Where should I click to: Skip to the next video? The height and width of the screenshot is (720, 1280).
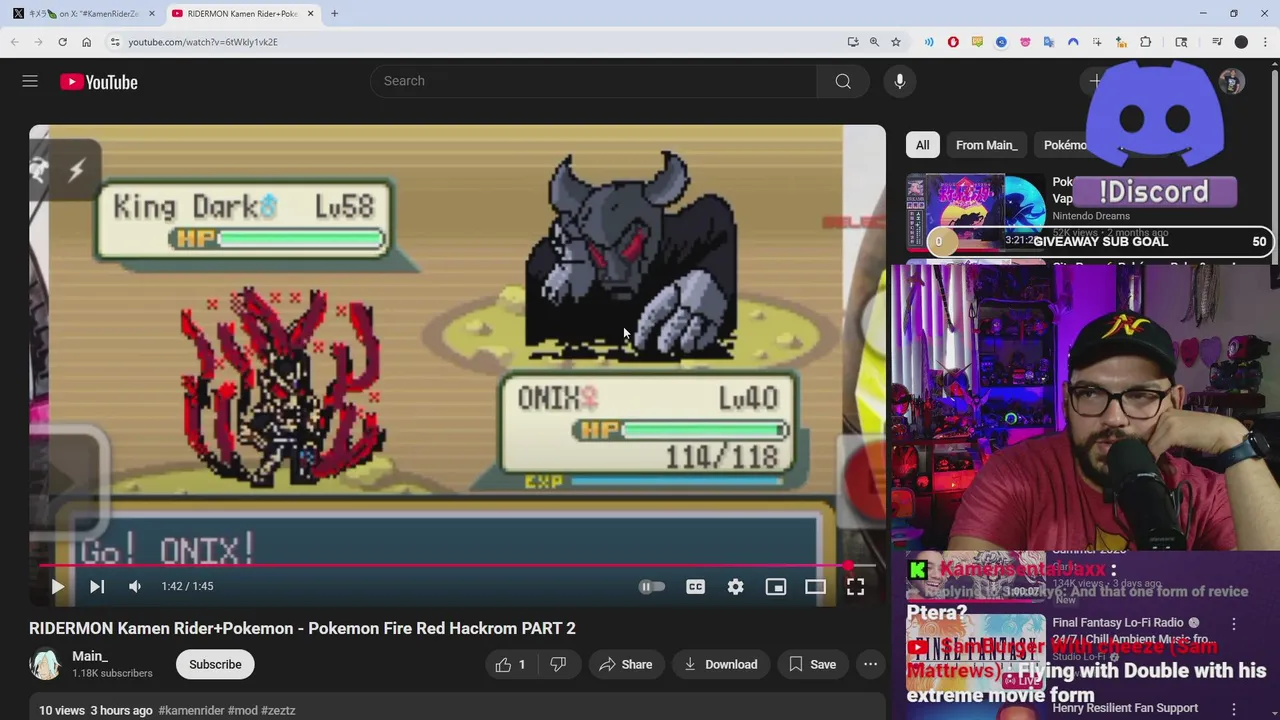pyautogui.click(x=97, y=587)
